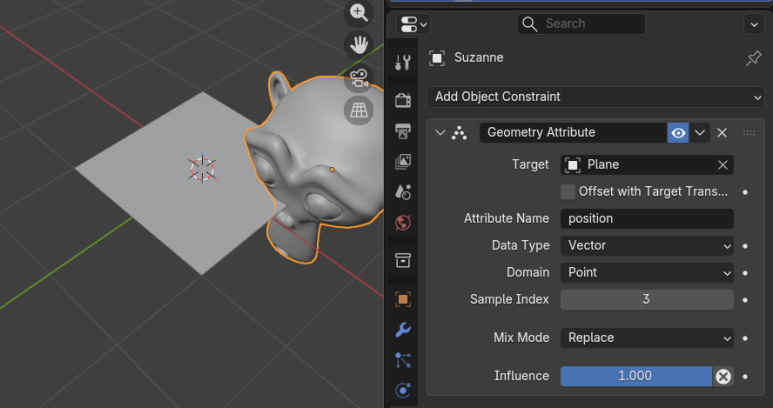Viewport: 773px width, 408px height.
Task: Click the properties Search field
Action: [581, 24]
